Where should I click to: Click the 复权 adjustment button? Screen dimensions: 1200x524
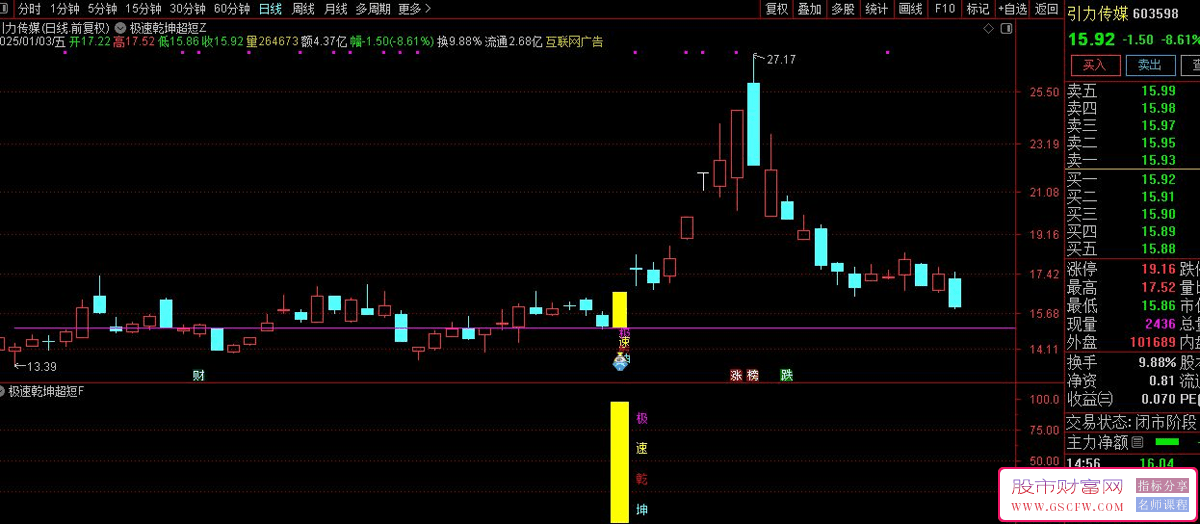tap(777, 9)
